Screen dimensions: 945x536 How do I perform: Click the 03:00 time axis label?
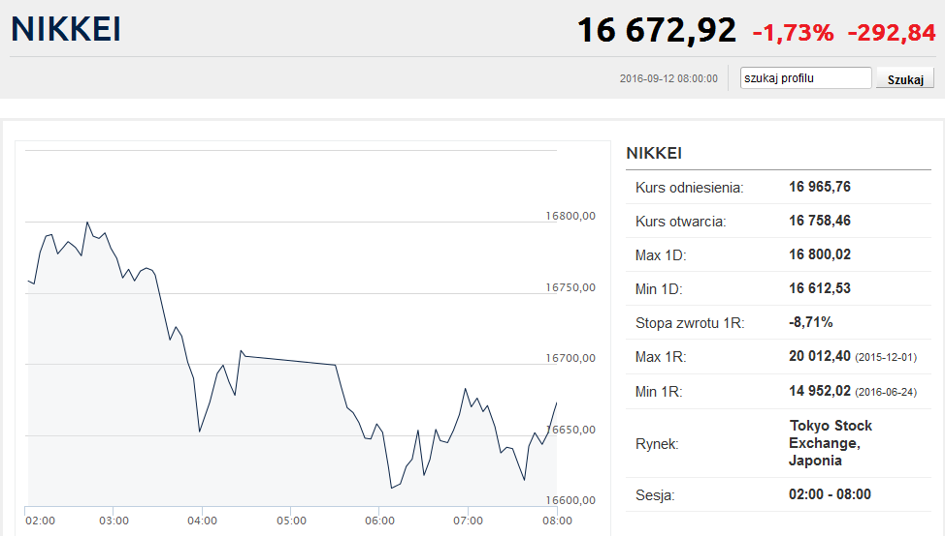tap(114, 520)
